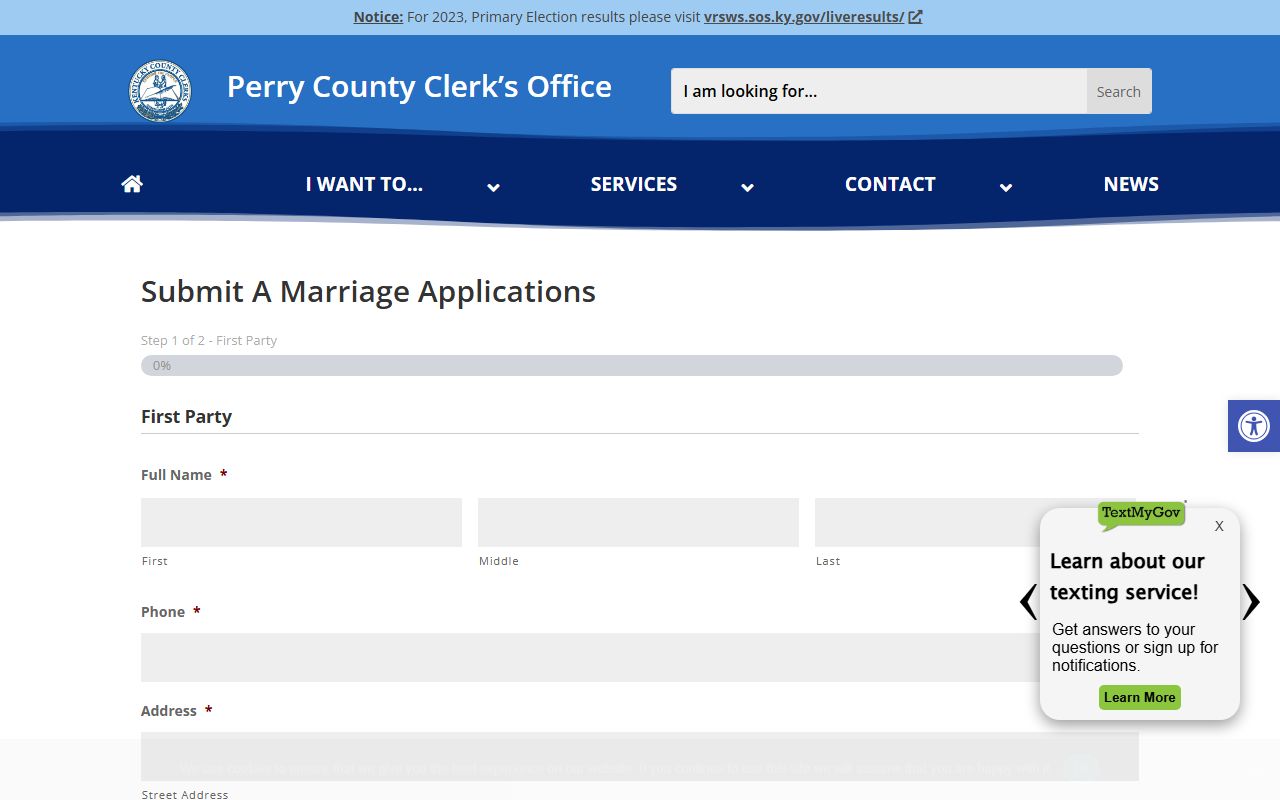The width and height of the screenshot is (1280, 800).
Task: Expand the CONTACT menu chevron
Action: click(1006, 187)
